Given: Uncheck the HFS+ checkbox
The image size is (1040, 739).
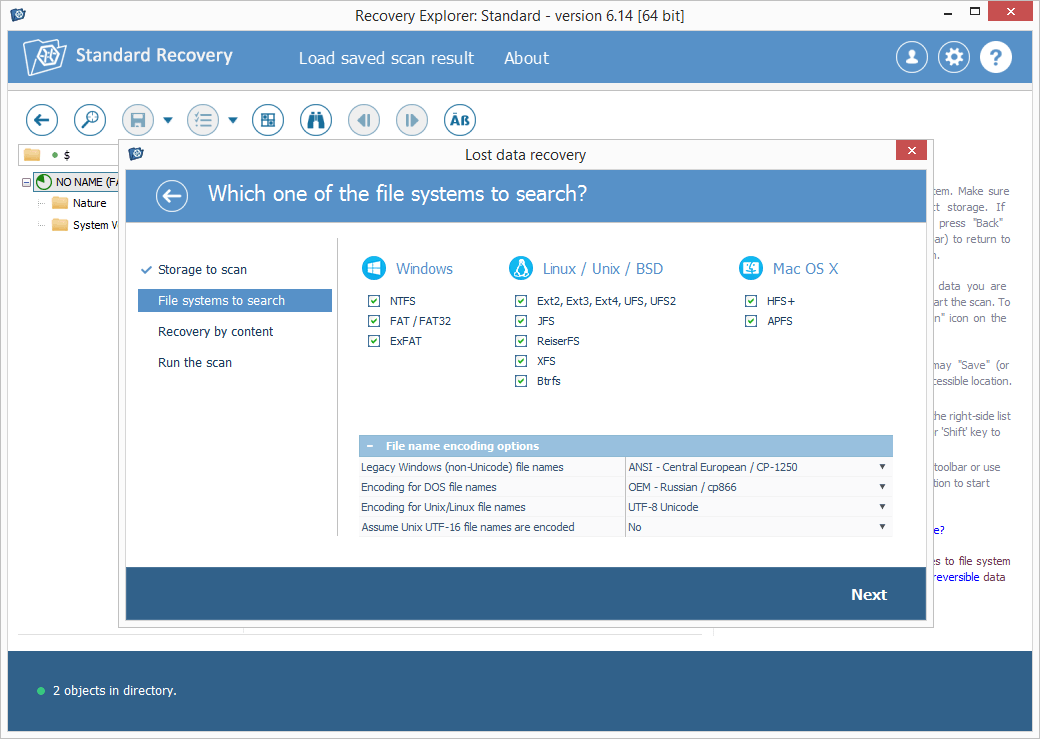Looking at the screenshot, I should click(751, 301).
